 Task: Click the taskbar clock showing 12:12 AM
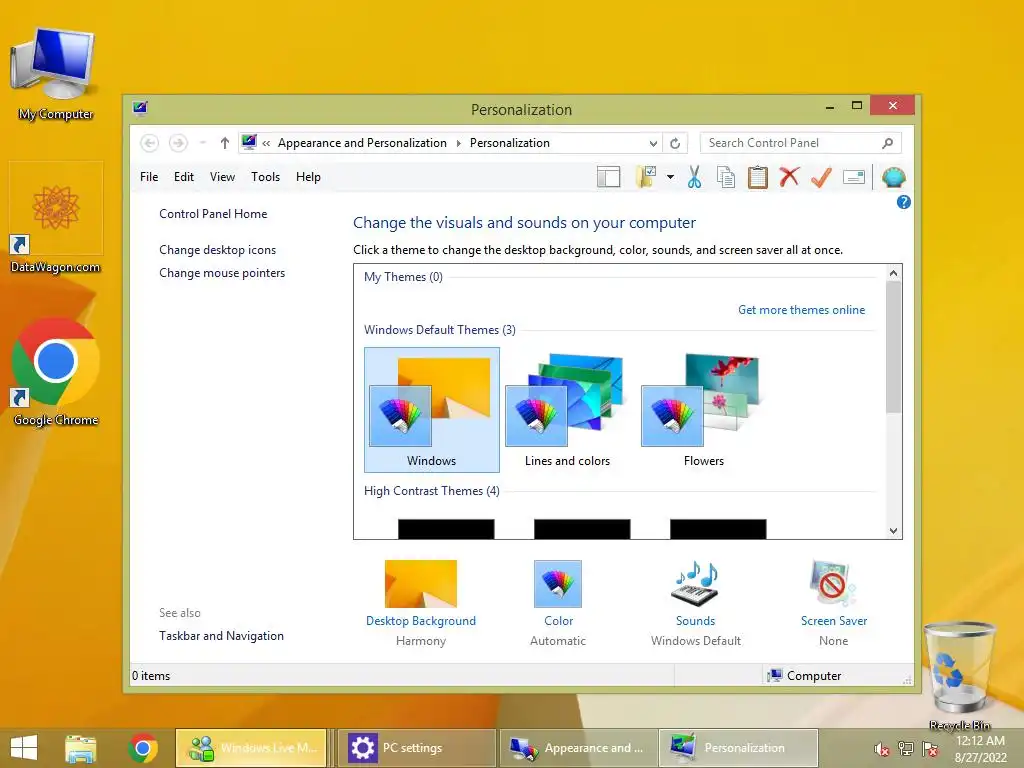(980, 748)
